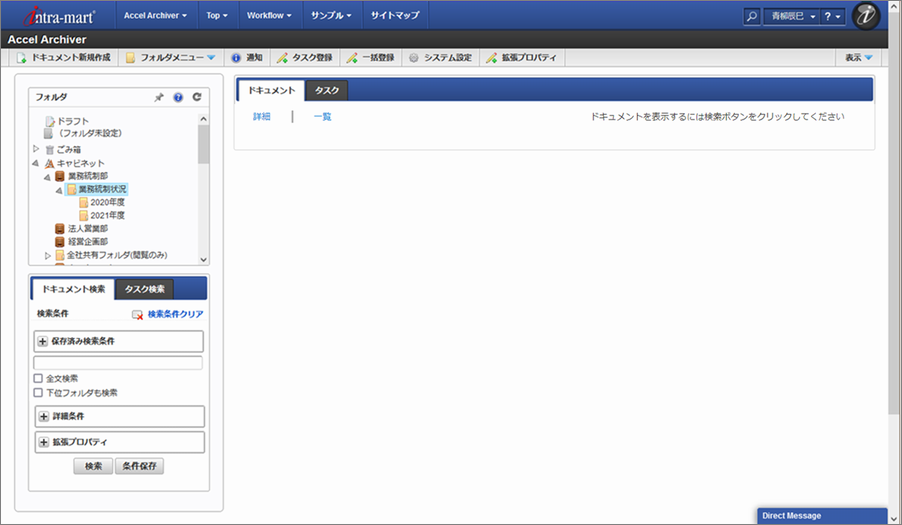902x525 pixels.
Task: Click the 経営企画部 cabinet drawer icon
Action: (x=59, y=242)
